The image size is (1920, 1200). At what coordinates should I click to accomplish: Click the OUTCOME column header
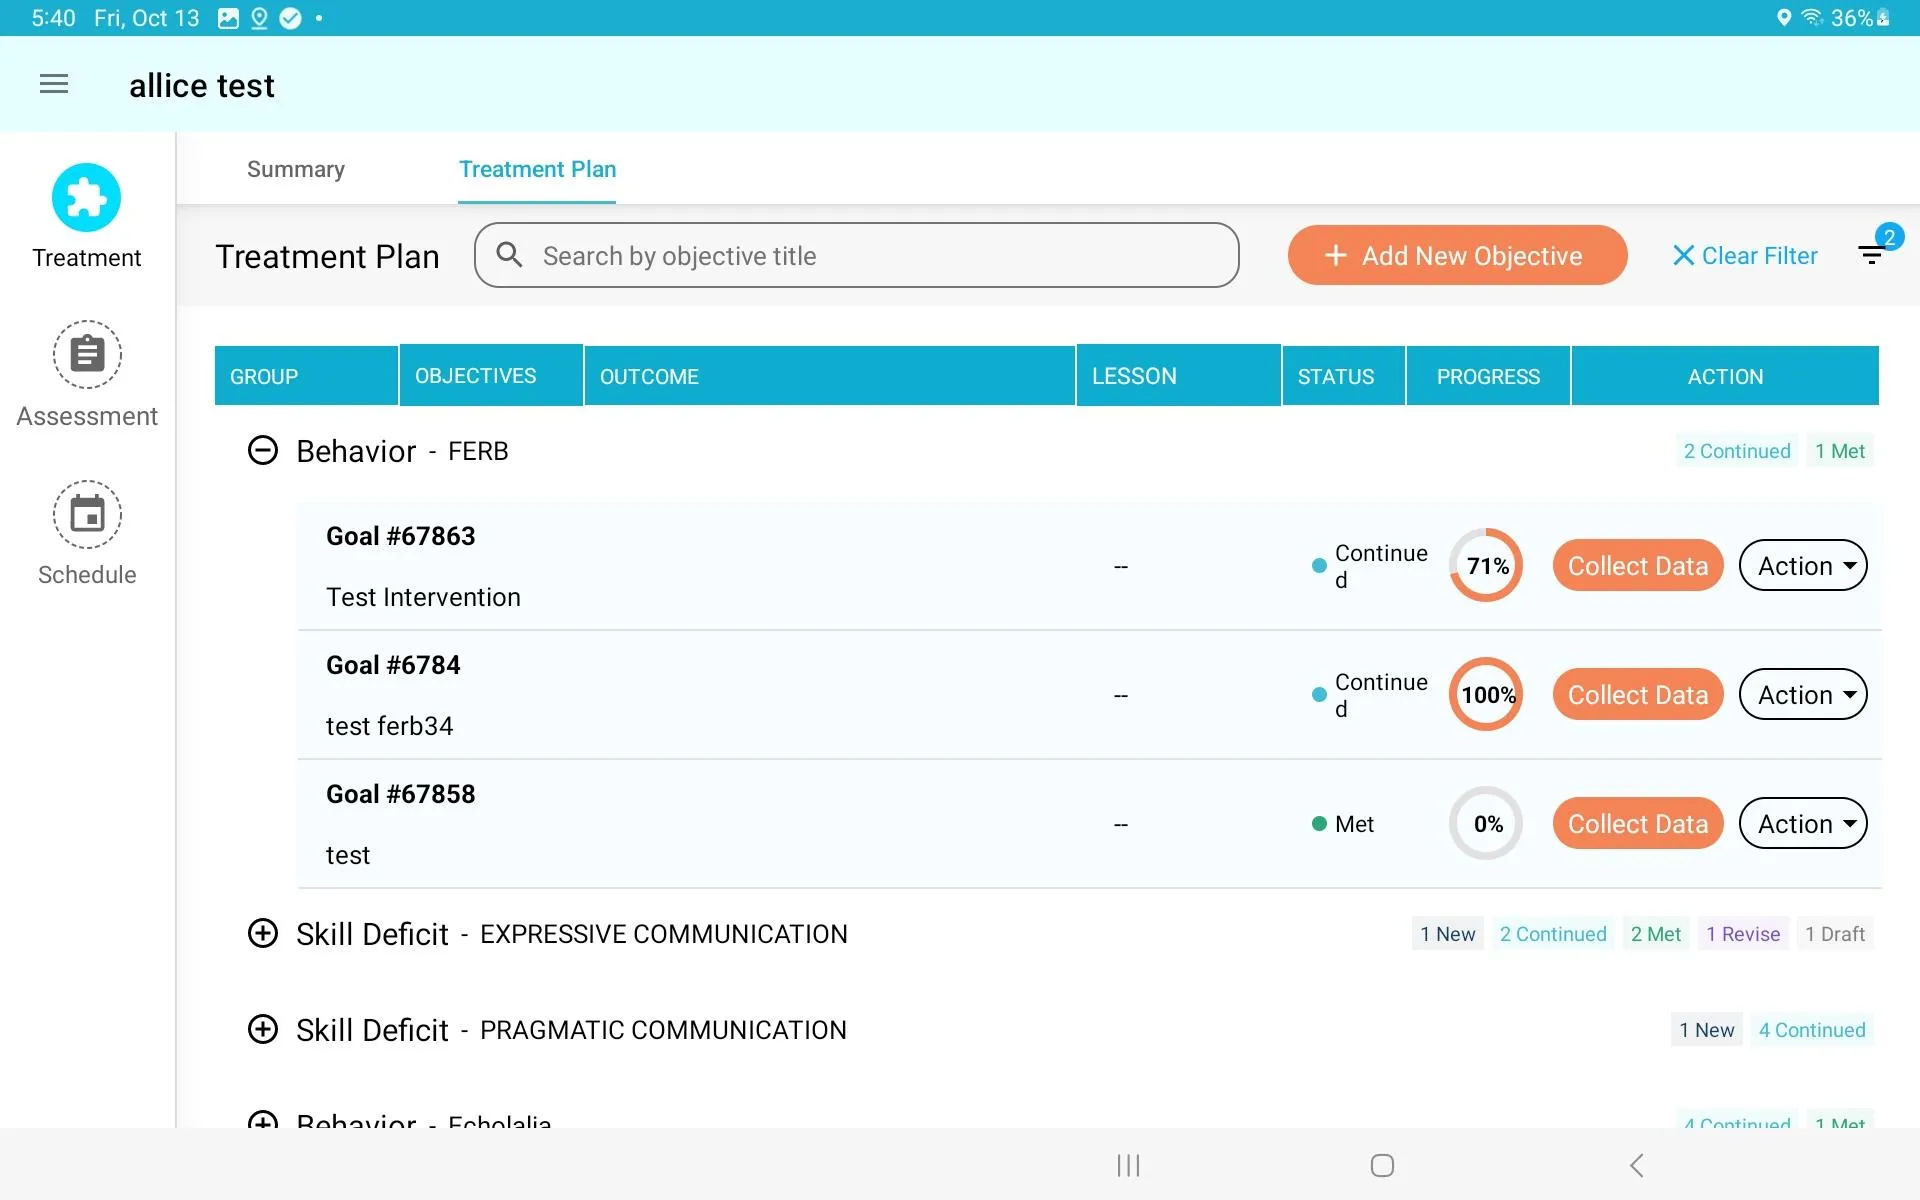[829, 376]
